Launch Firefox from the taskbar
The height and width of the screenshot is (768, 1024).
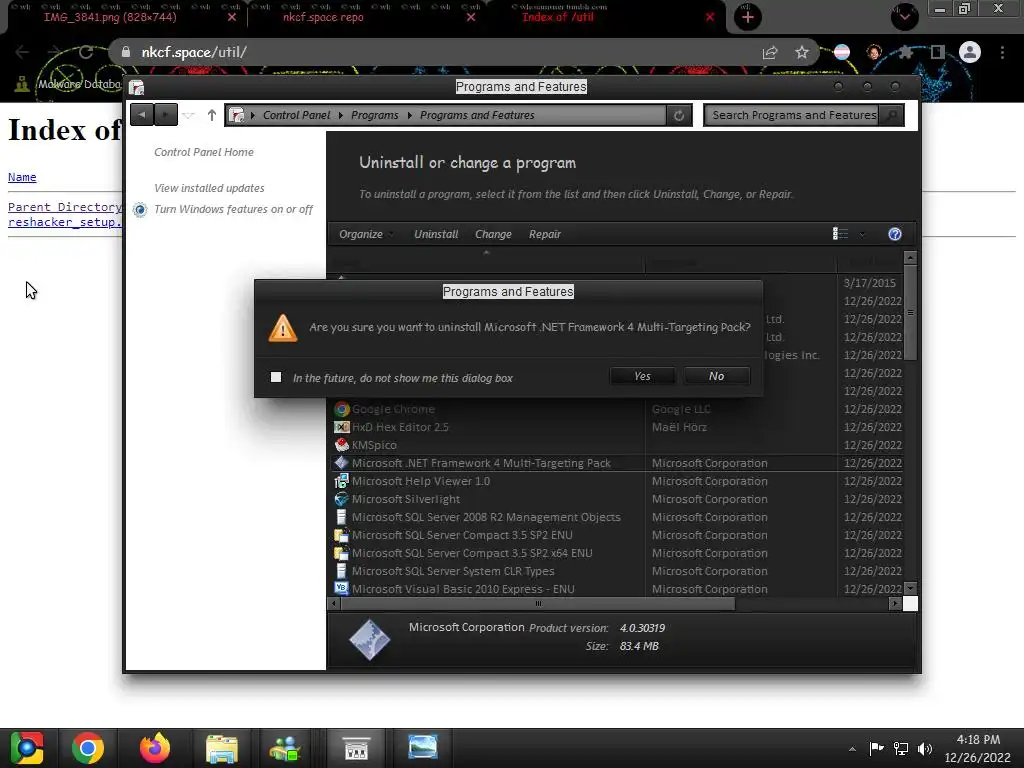pyautogui.click(x=155, y=748)
